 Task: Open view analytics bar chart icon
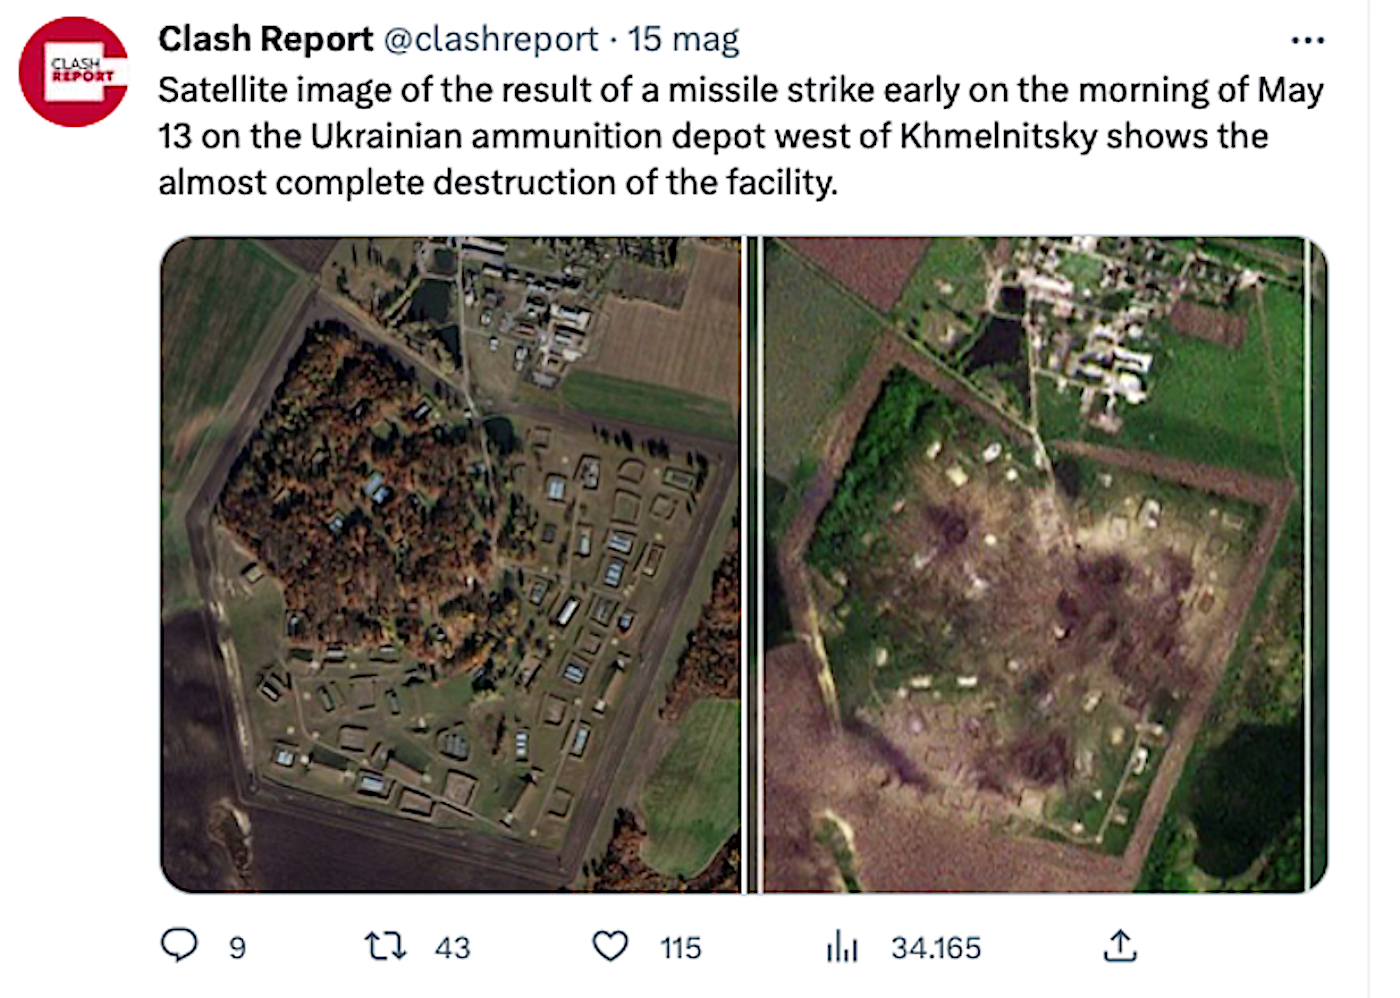coord(842,946)
